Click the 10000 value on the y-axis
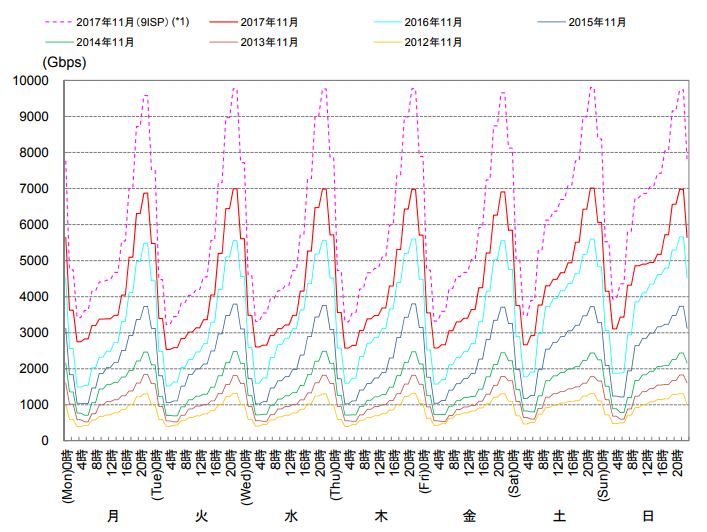Viewport: 707px width, 532px height. click(x=29, y=81)
